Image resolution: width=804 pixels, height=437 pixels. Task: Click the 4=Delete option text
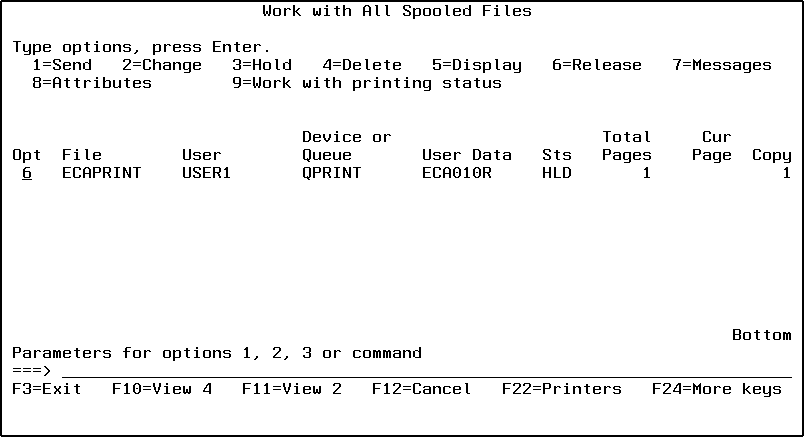click(361, 65)
